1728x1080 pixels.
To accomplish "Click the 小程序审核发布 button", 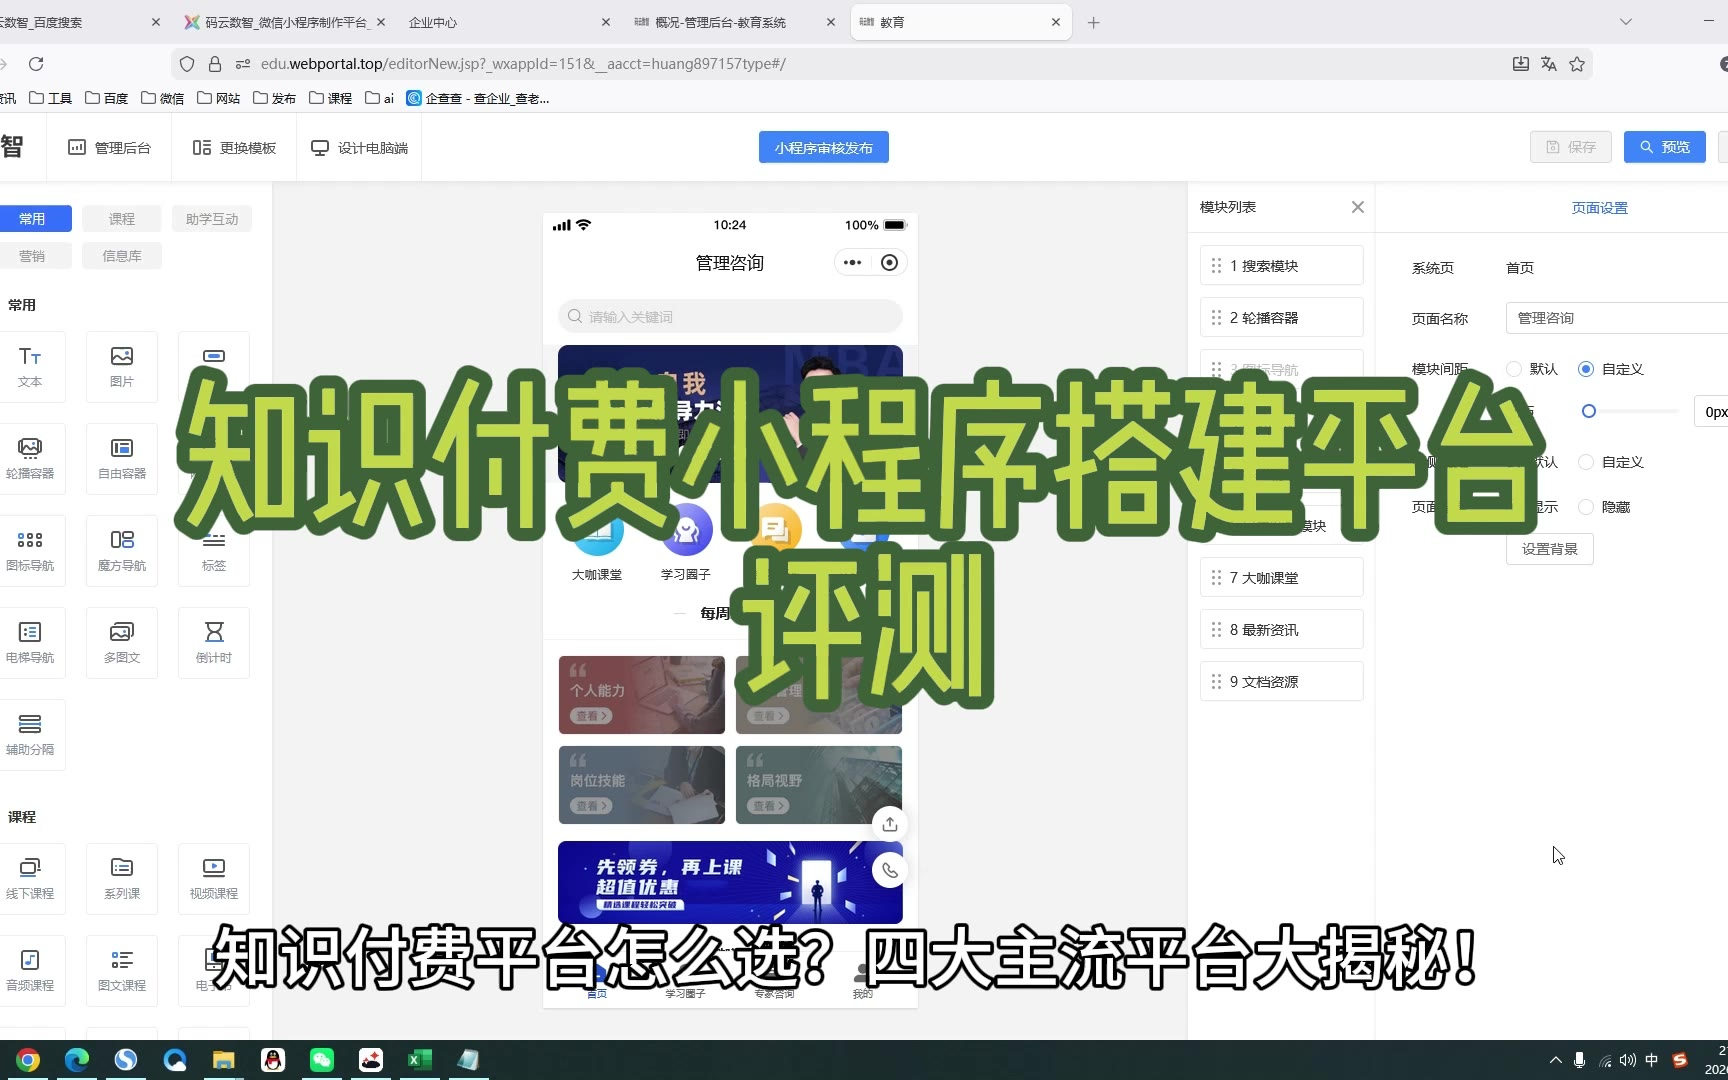I will 823,148.
